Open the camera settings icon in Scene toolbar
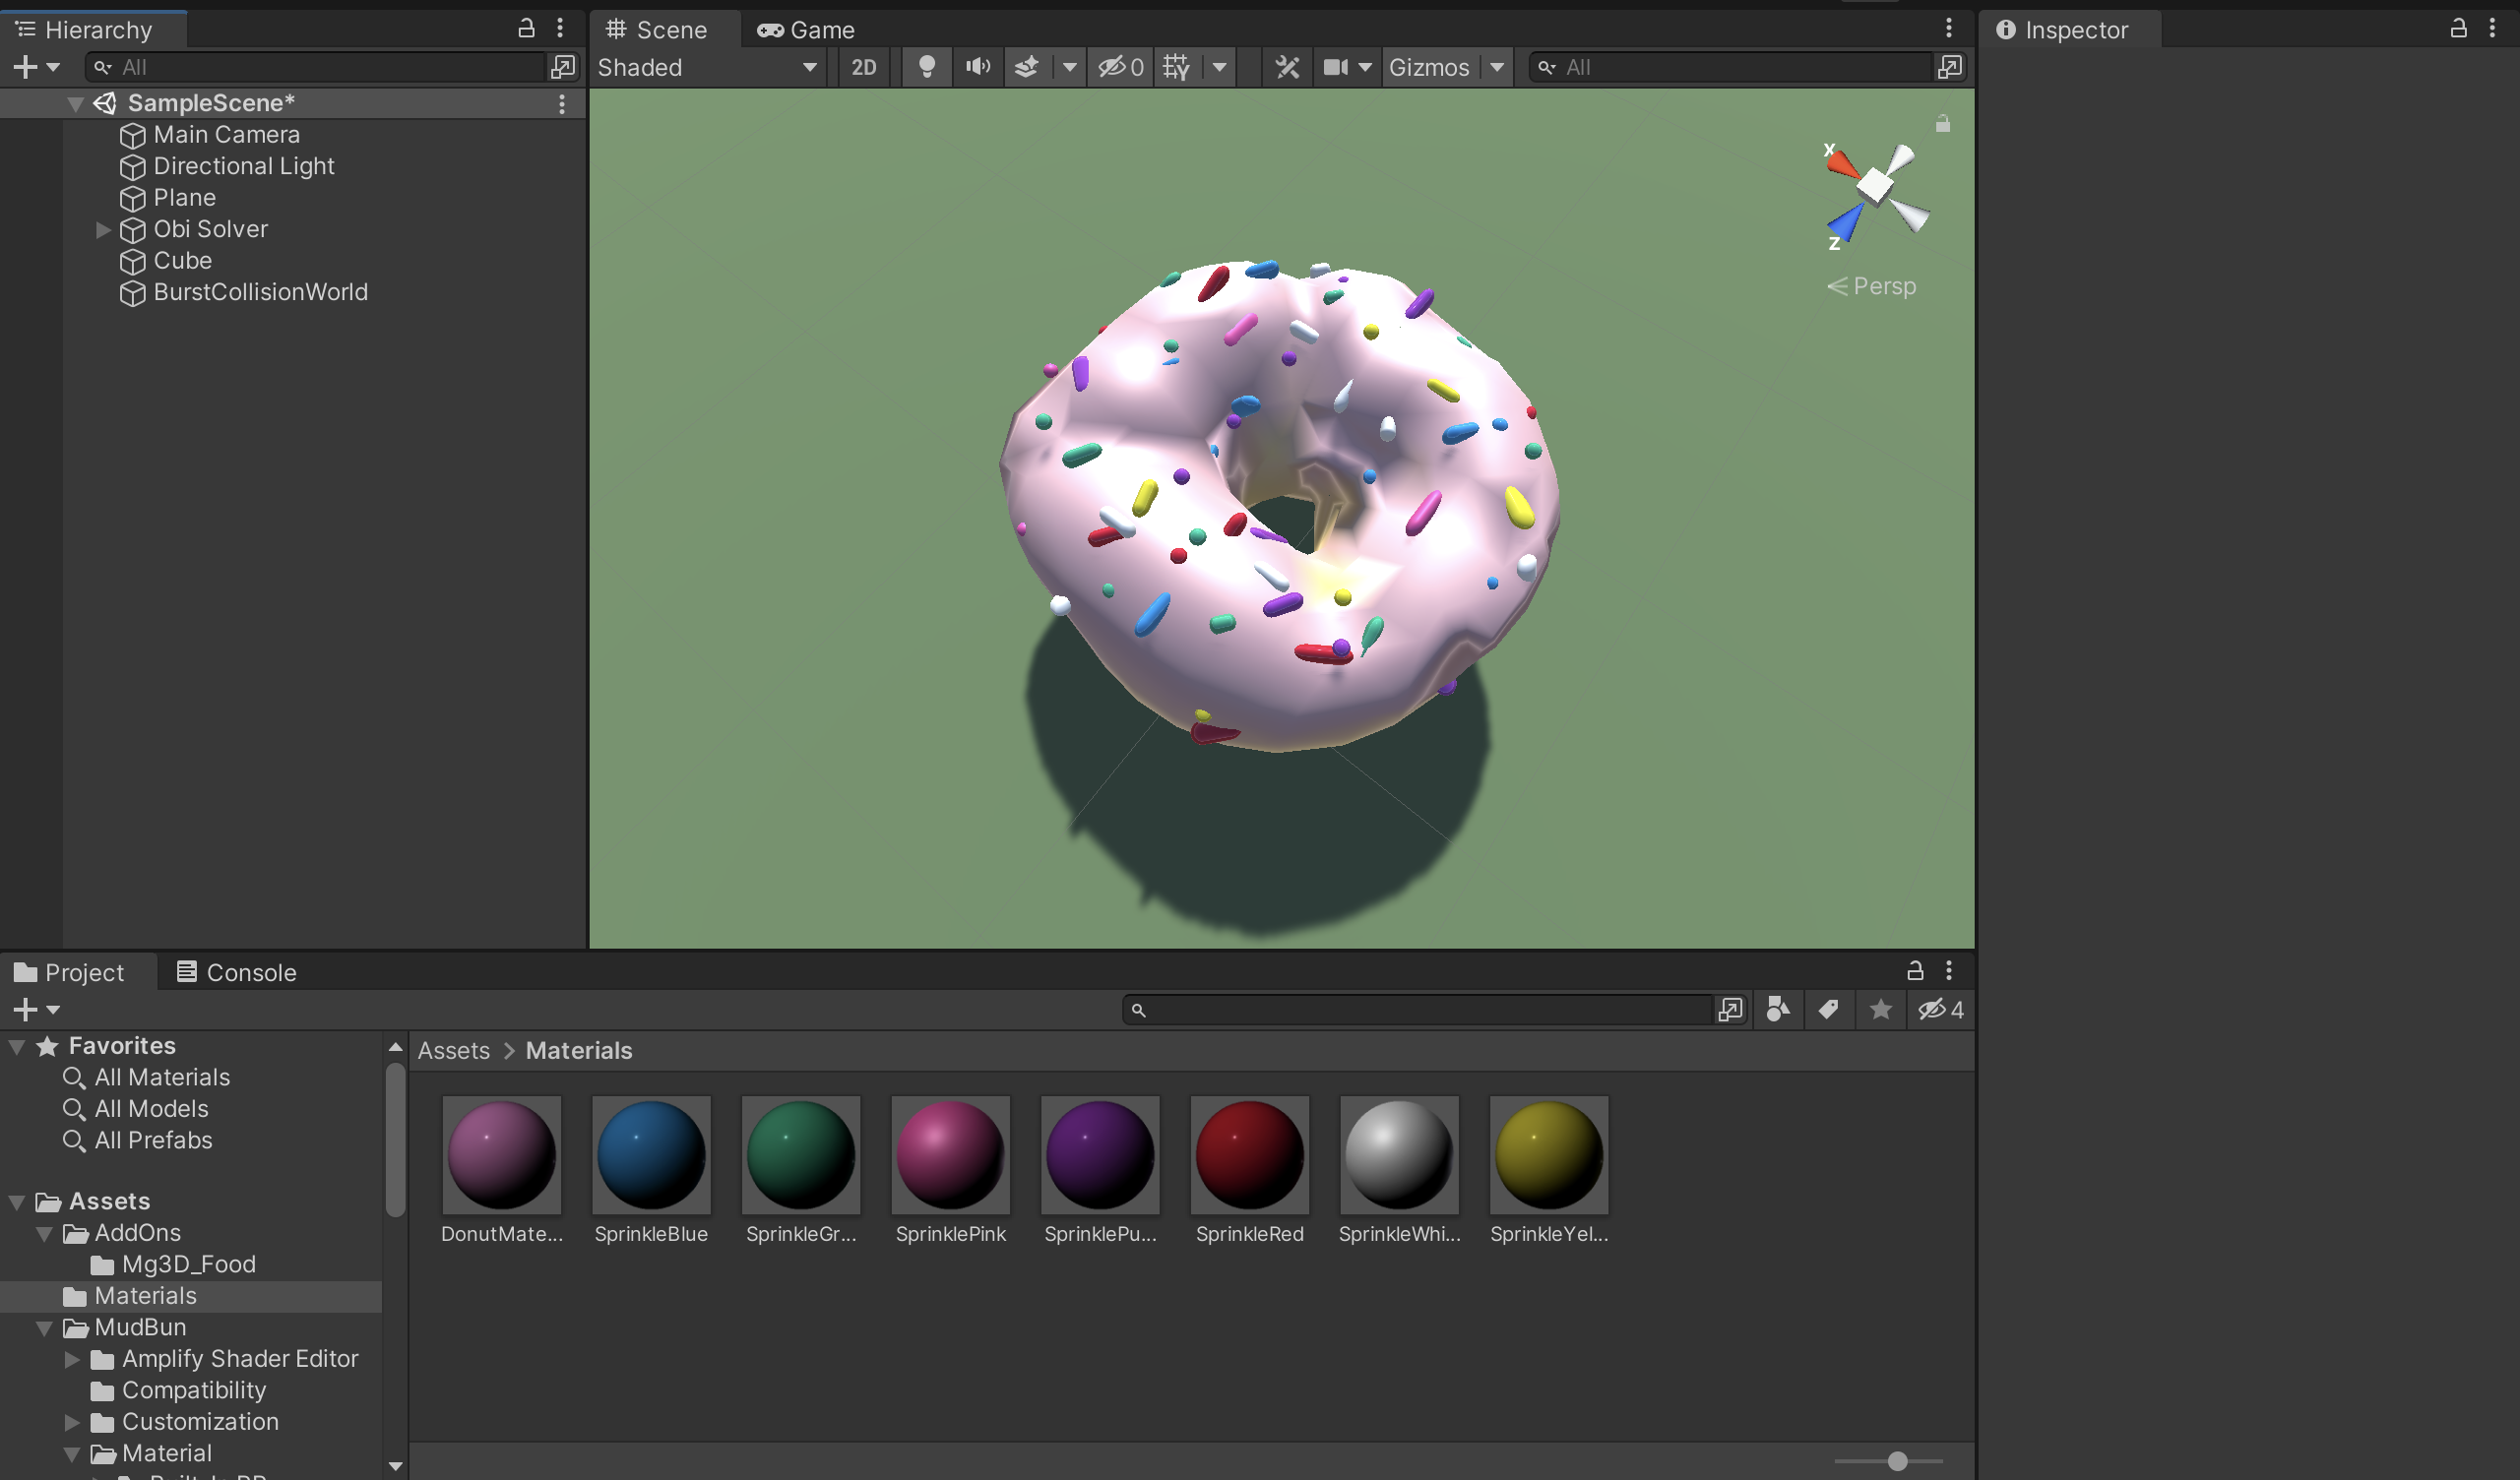 1337,67
